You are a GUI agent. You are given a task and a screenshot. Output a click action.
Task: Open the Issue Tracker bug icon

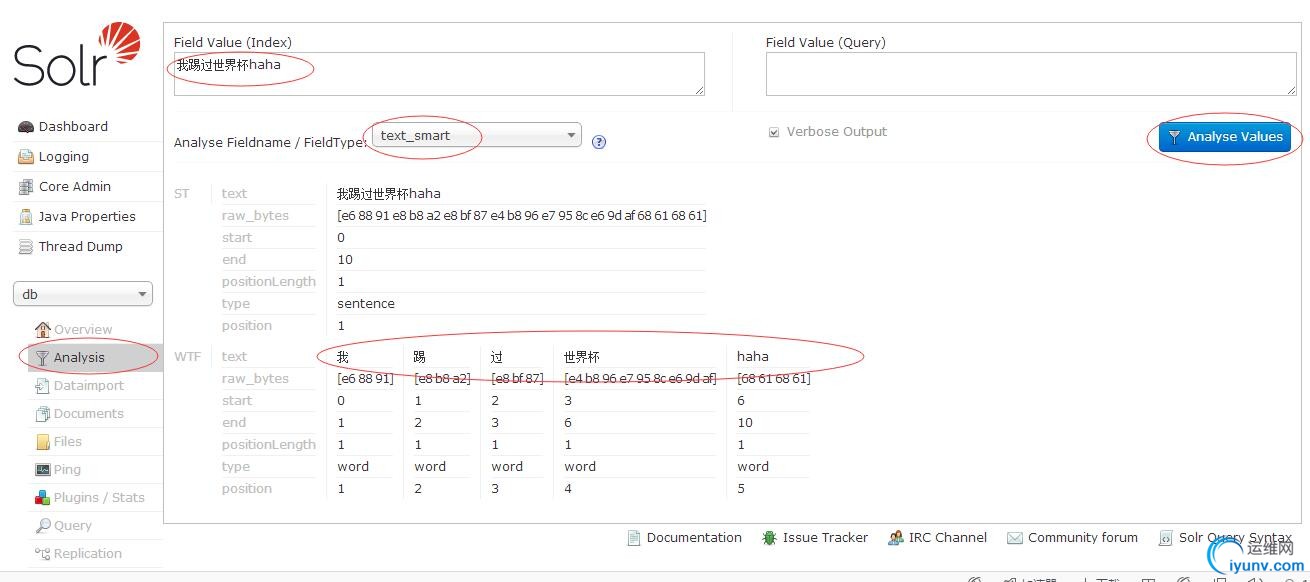(x=769, y=538)
